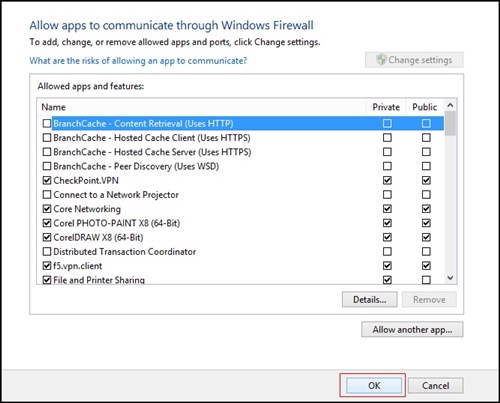Screen dimensions: 500x403
Task: Confirm with the OK button
Action: [x=374, y=385]
